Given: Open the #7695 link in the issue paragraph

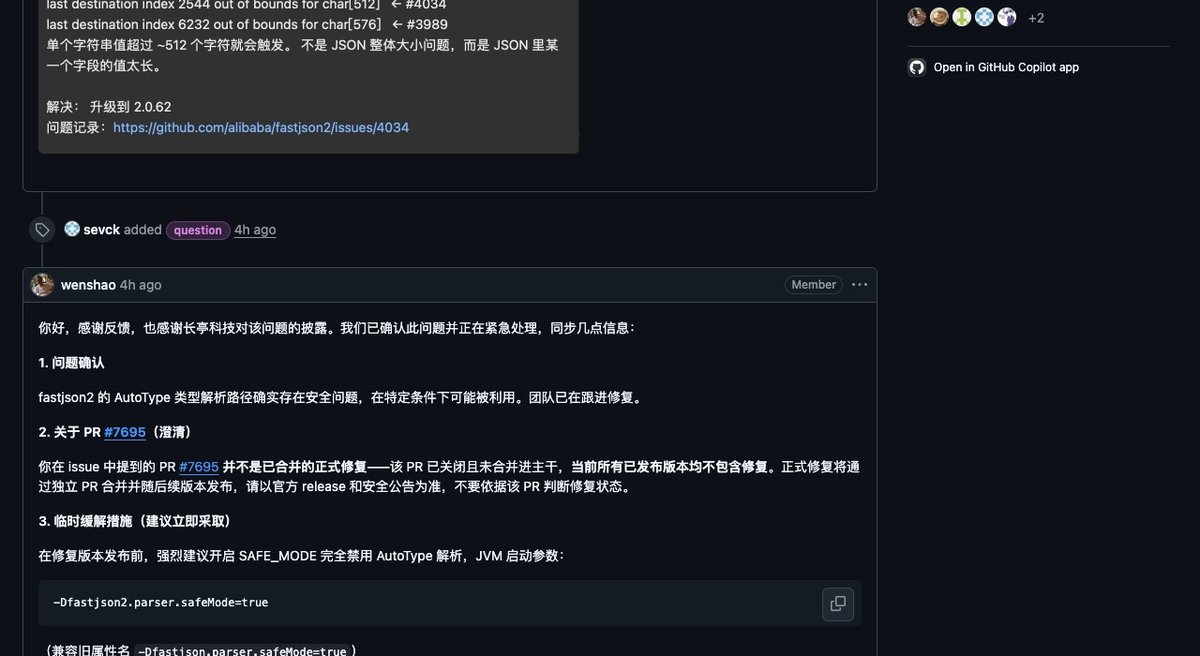Looking at the screenshot, I should tap(199, 466).
